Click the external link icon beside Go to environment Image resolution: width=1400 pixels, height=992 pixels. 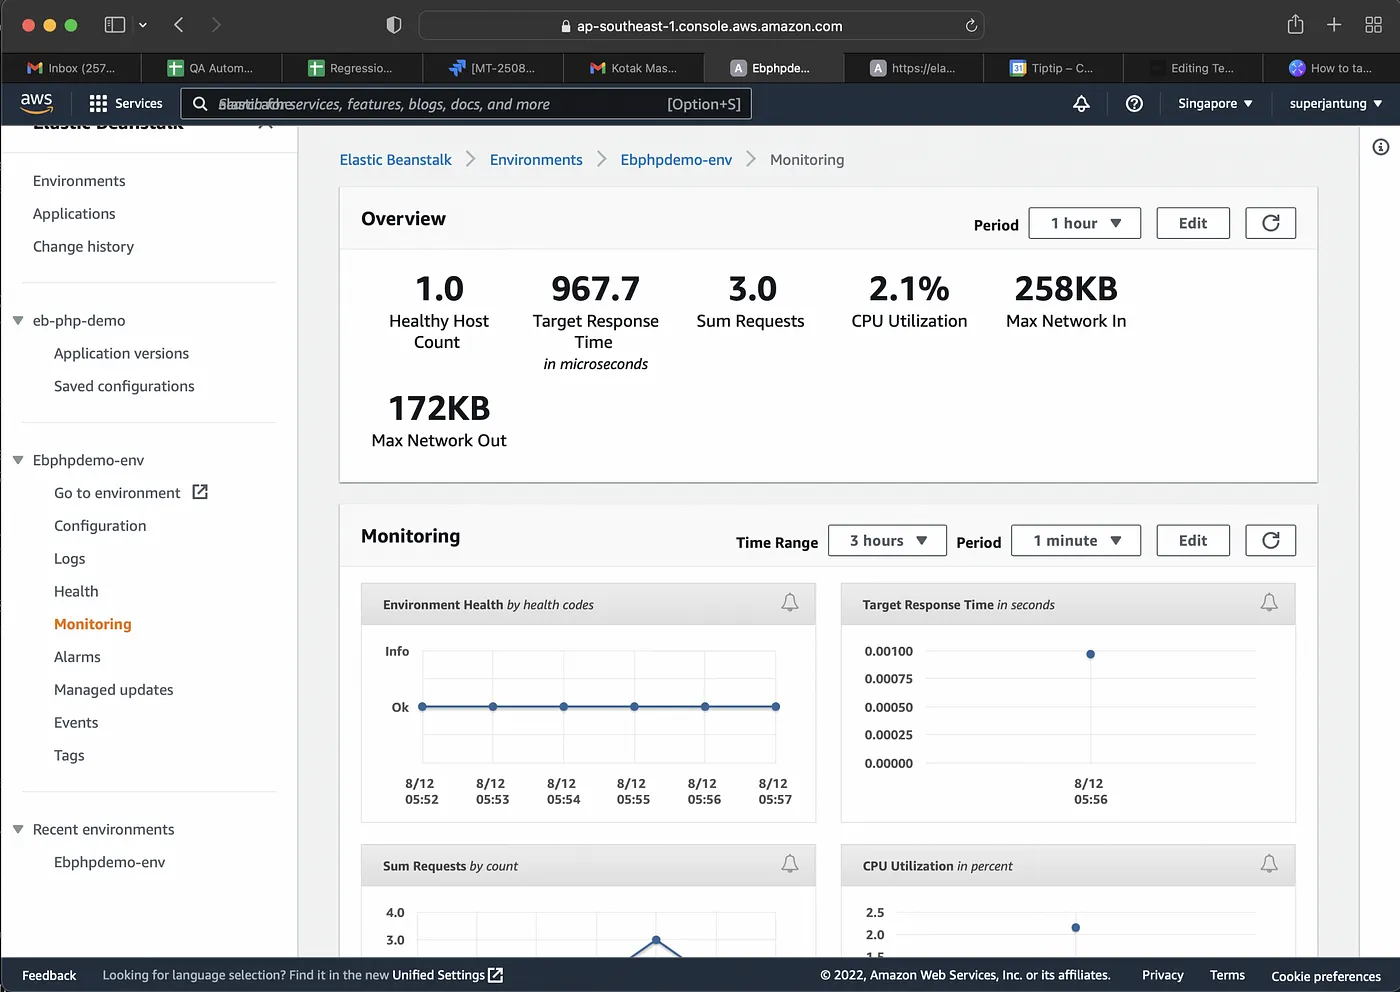[x=200, y=492]
